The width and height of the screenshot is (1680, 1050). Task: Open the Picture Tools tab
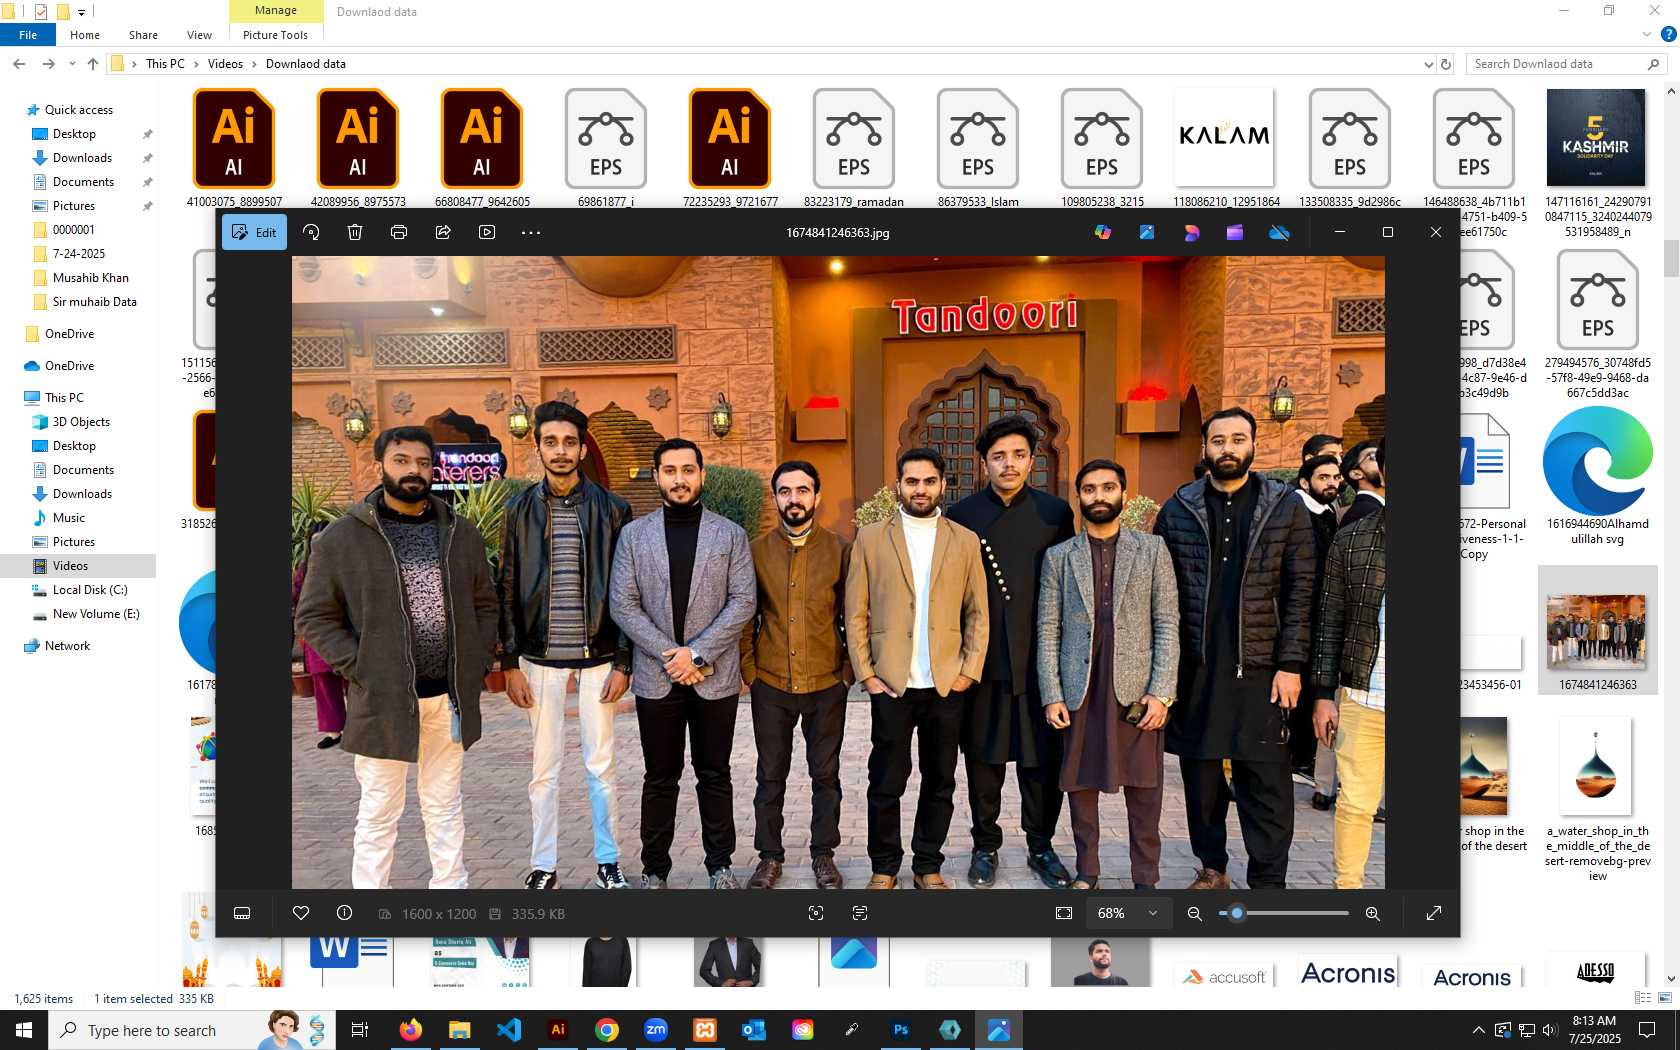(275, 35)
